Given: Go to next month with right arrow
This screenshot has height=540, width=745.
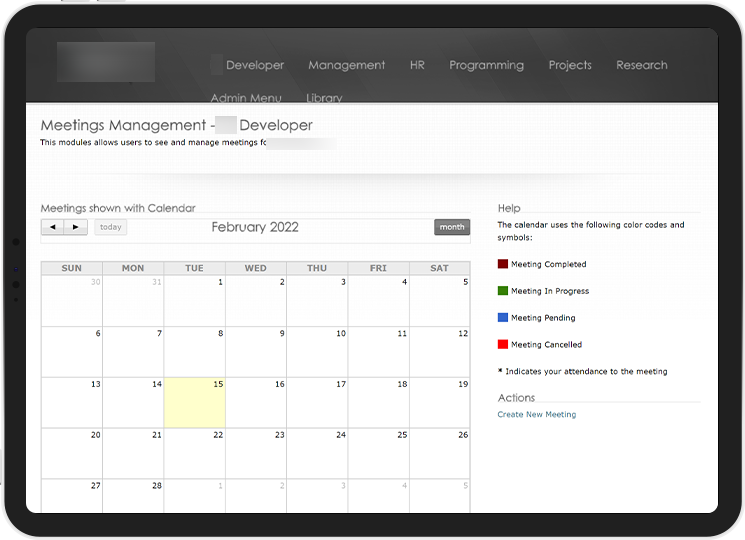Looking at the screenshot, I should click(76, 227).
